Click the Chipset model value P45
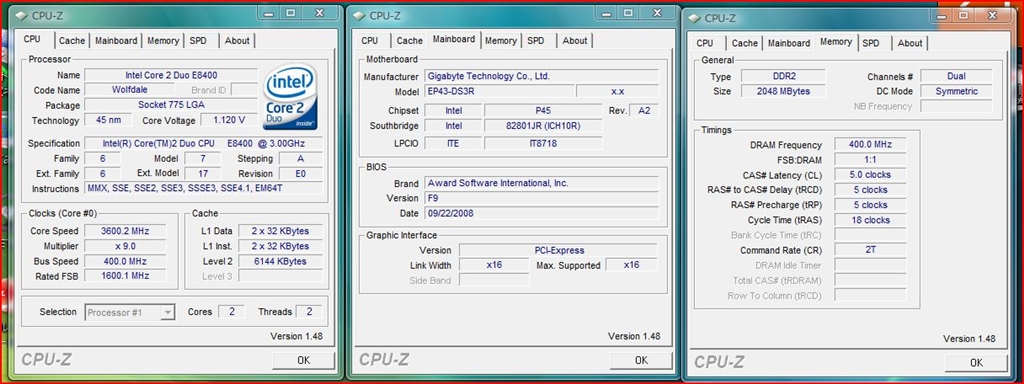The width and height of the screenshot is (1024, 384). (x=543, y=110)
